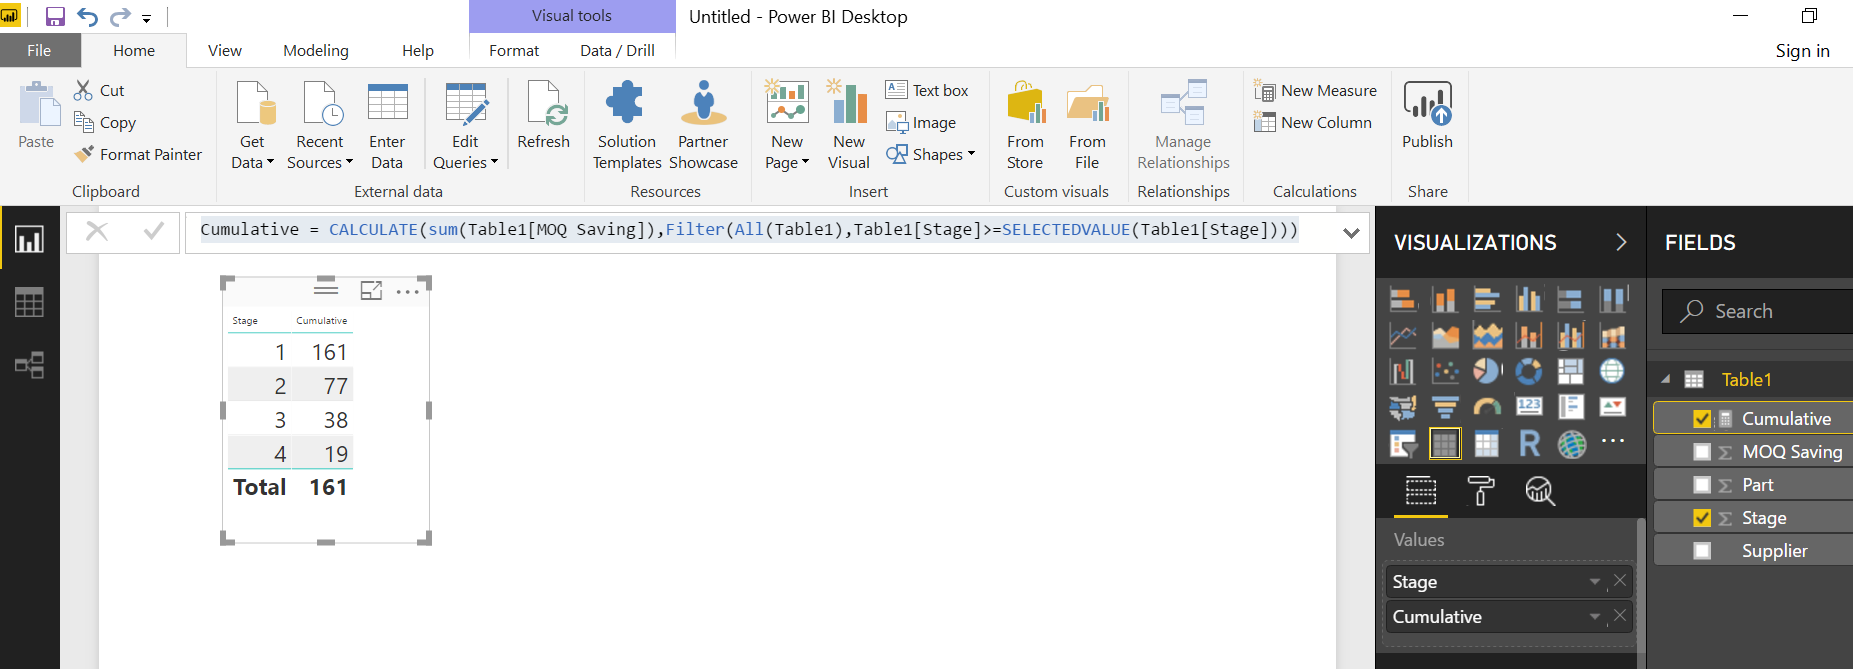1853x669 pixels.
Task: Select the scatter chart visualization
Action: 1445,372
